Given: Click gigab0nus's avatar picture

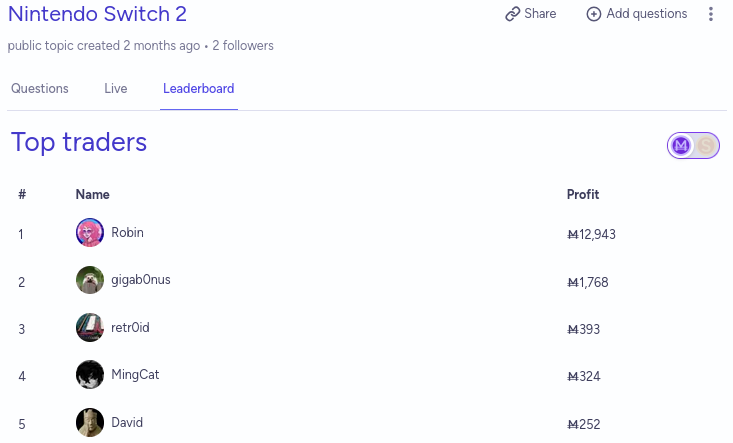Looking at the screenshot, I should click(x=90, y=280).
